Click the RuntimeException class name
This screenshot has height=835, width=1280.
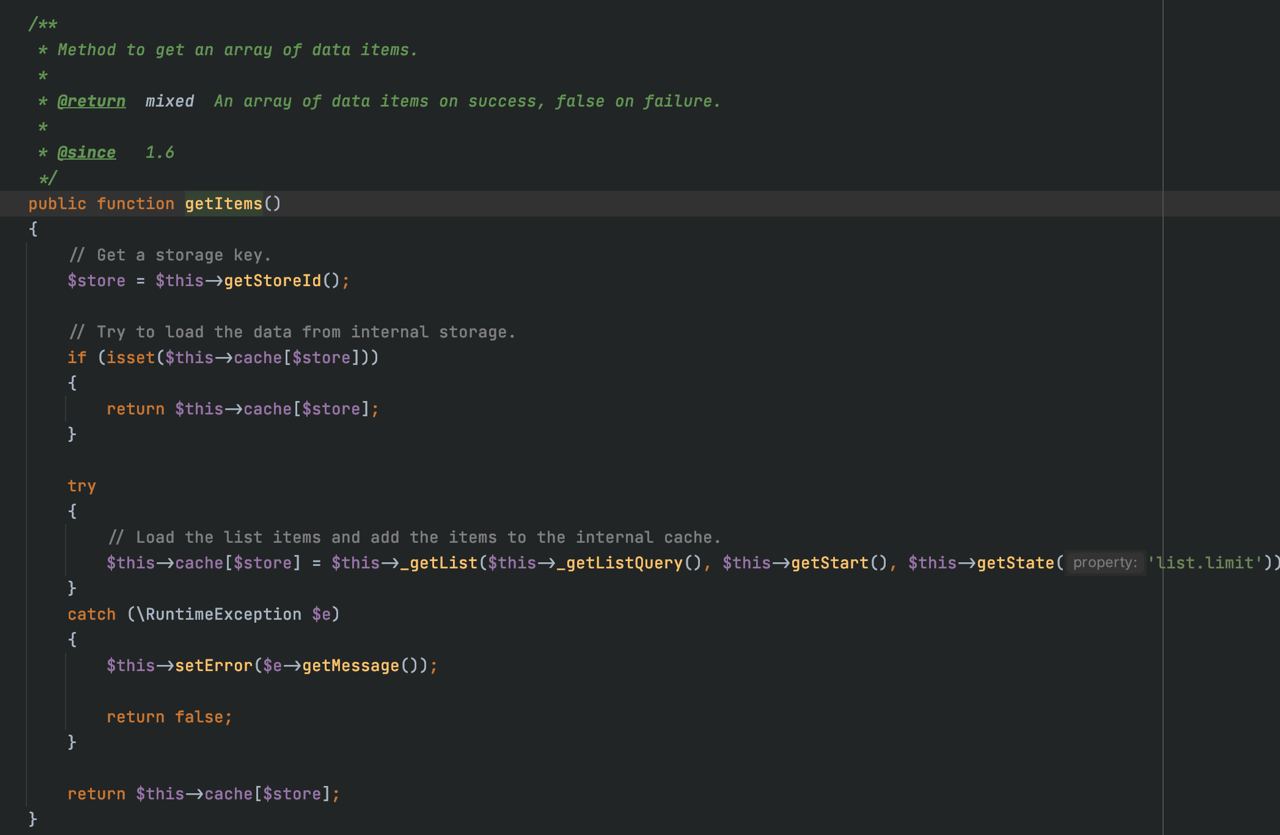click(223, 614)
